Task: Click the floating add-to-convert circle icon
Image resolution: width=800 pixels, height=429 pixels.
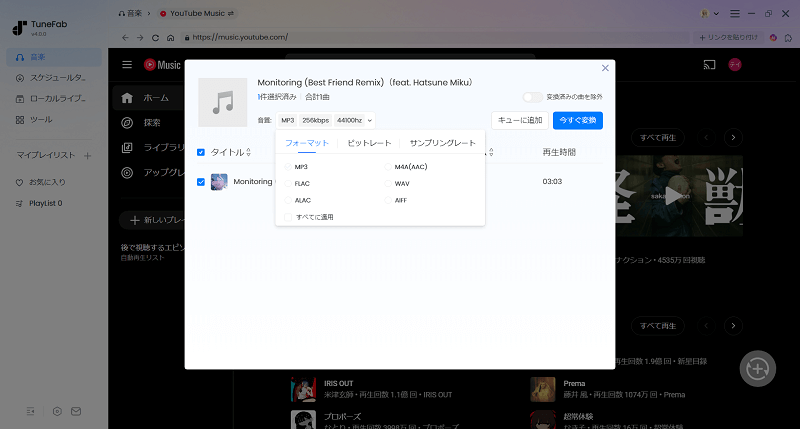Action: pos(757,368)
